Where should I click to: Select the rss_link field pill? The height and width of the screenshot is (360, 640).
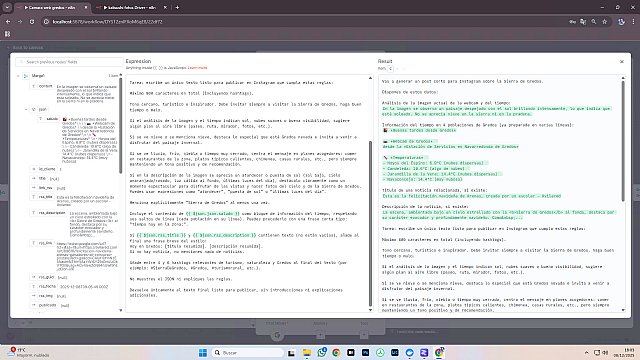tap(42, 243)
